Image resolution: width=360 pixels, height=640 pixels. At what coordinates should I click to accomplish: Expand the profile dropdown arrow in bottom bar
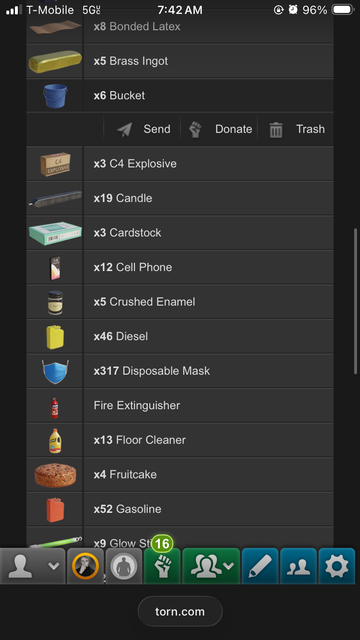(54, 566)
